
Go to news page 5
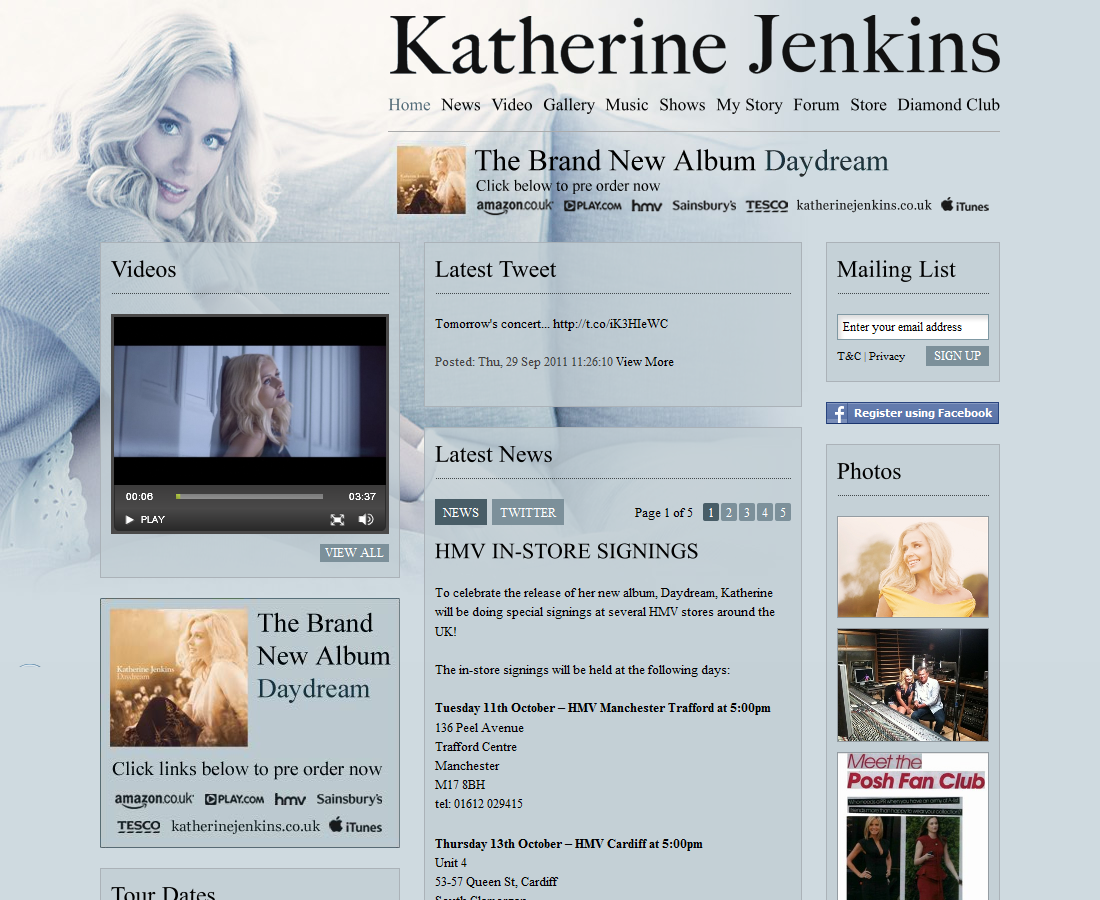click(783, 512)
